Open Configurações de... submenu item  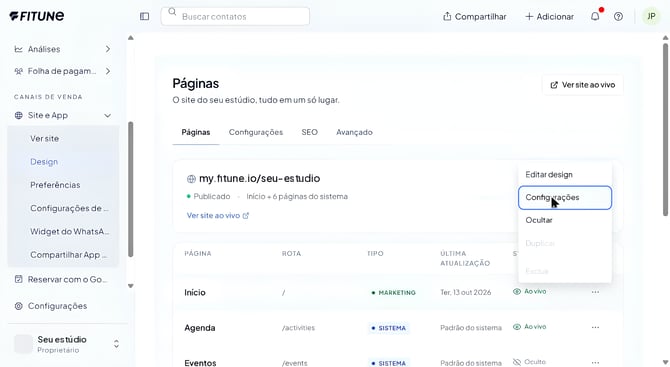tap(69, 208)
